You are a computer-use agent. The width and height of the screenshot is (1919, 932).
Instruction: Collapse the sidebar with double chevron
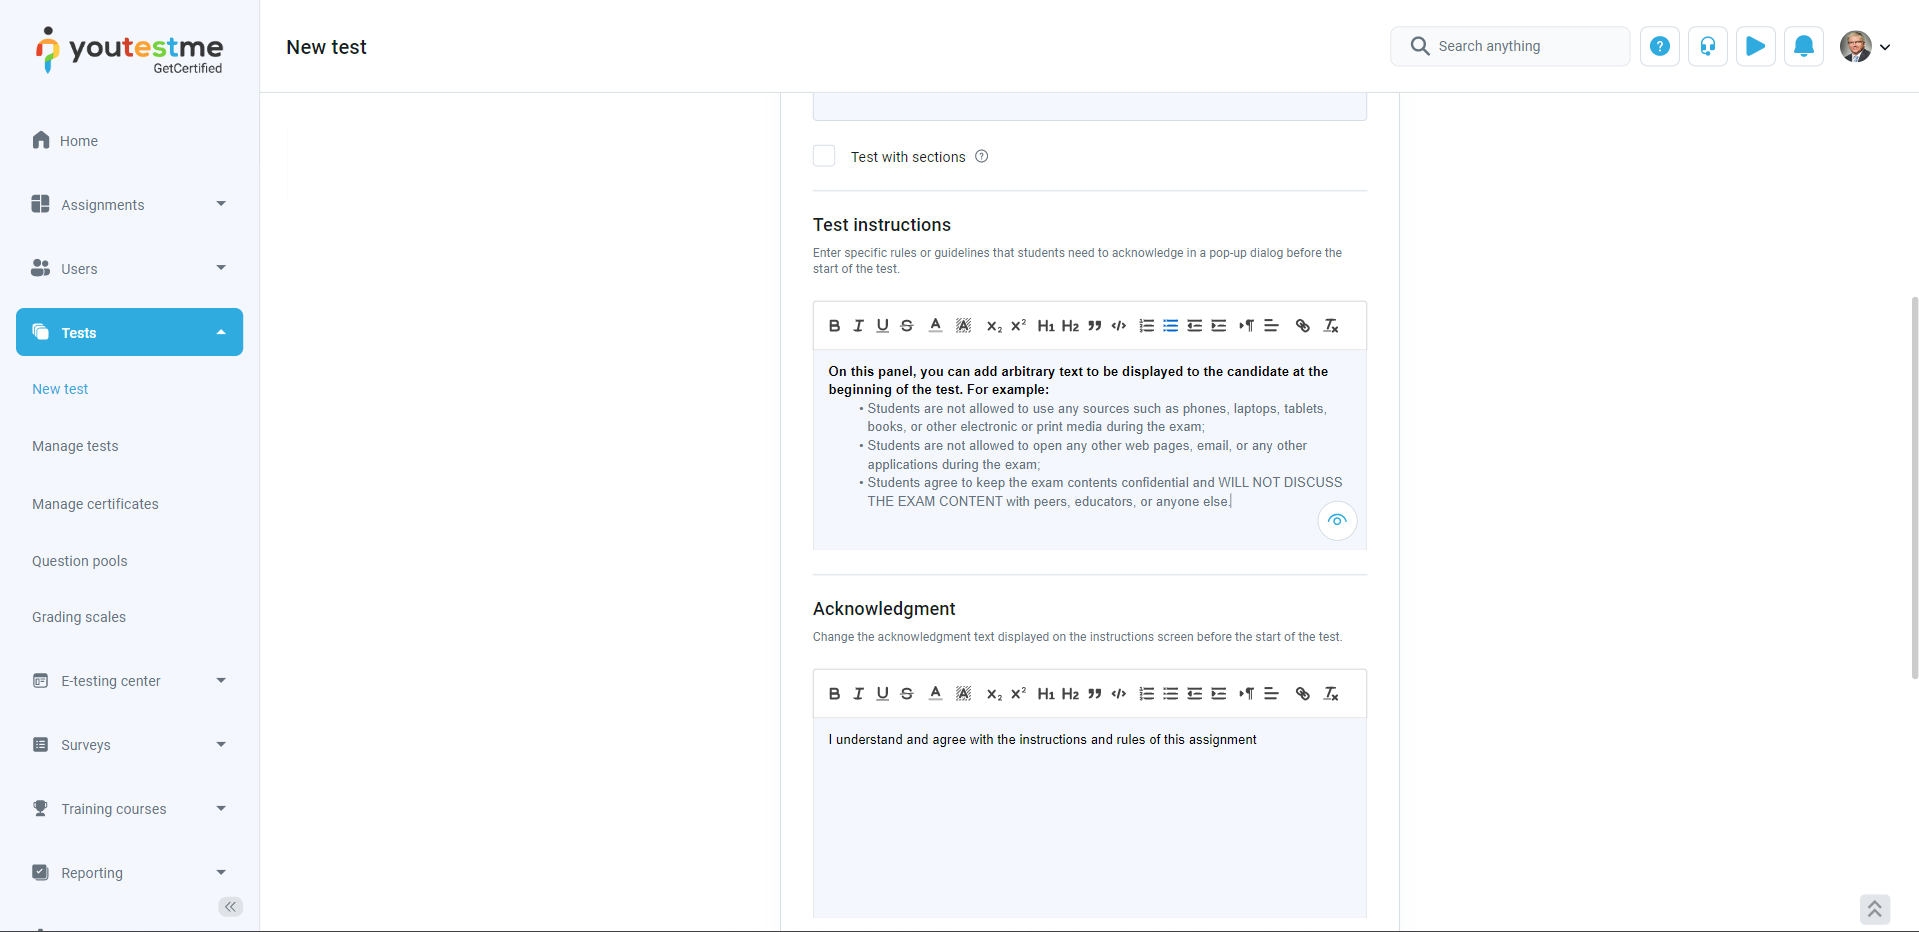(230, 907)
